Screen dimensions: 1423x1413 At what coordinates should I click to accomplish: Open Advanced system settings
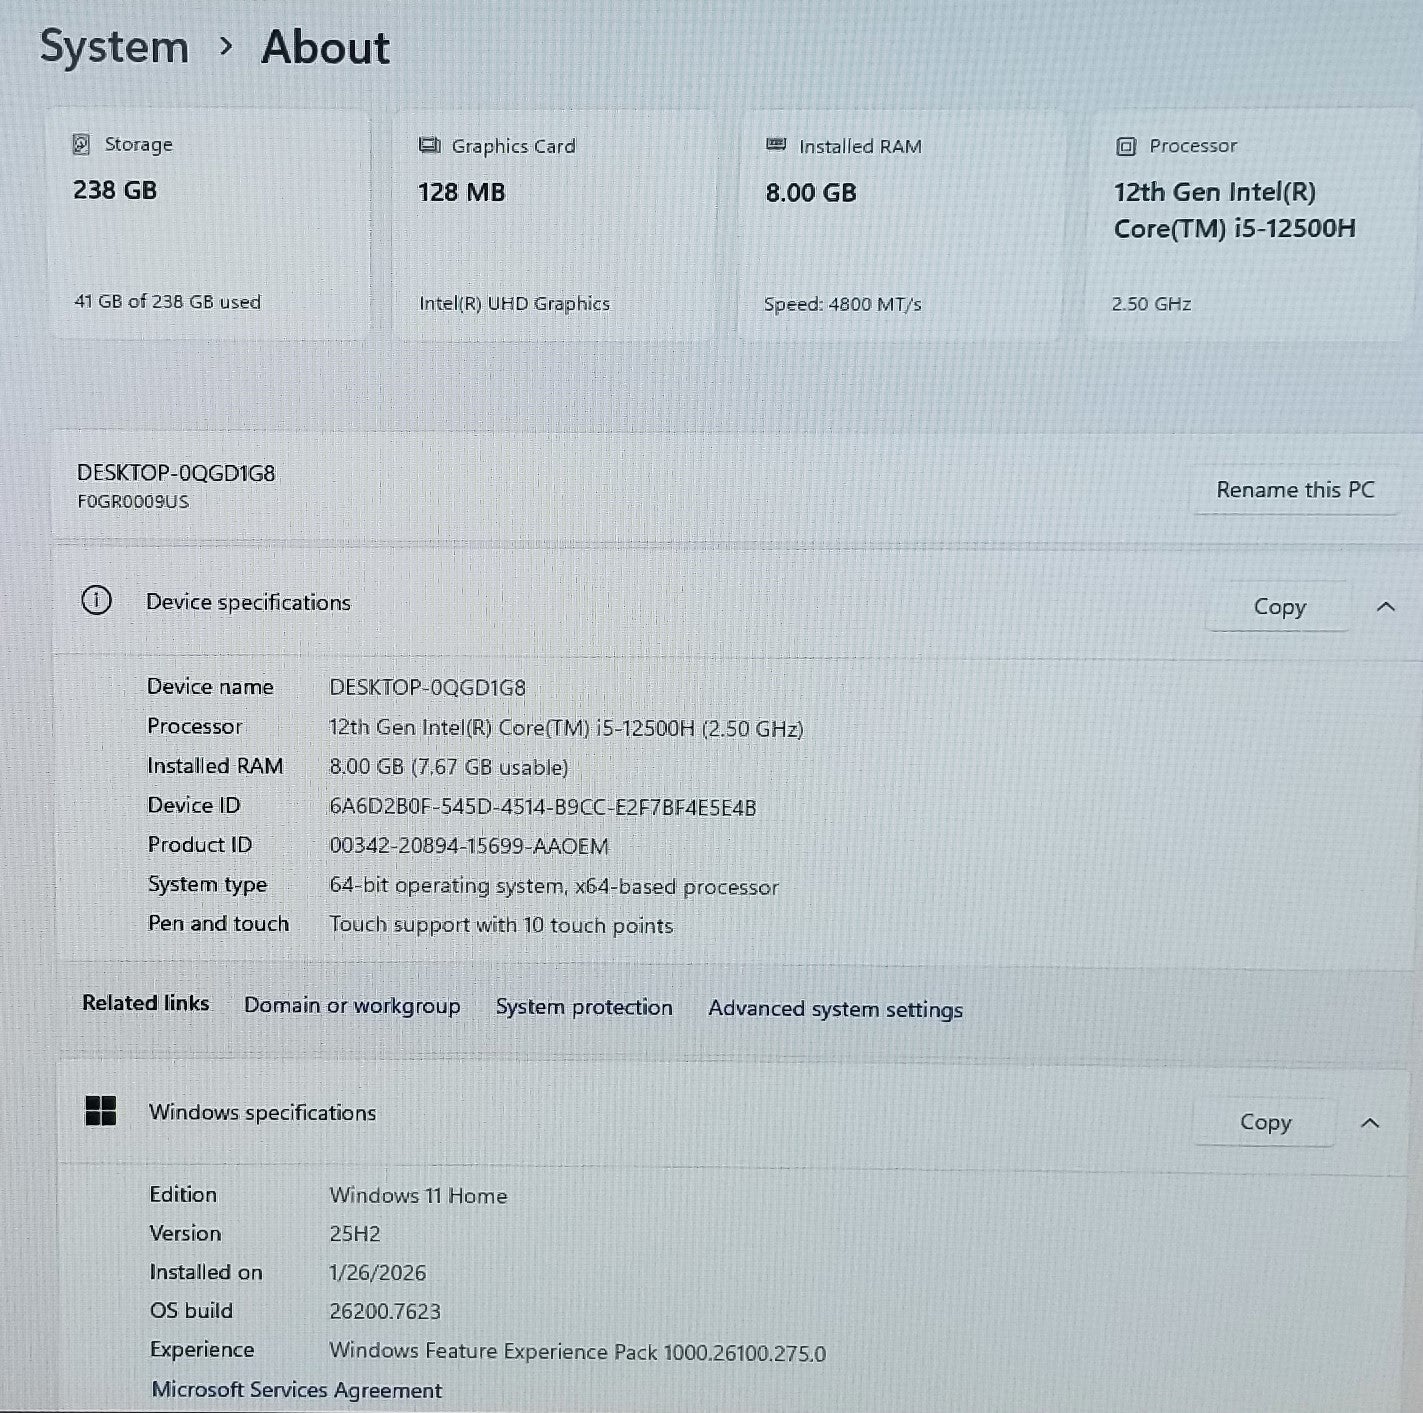(835, 1009)
